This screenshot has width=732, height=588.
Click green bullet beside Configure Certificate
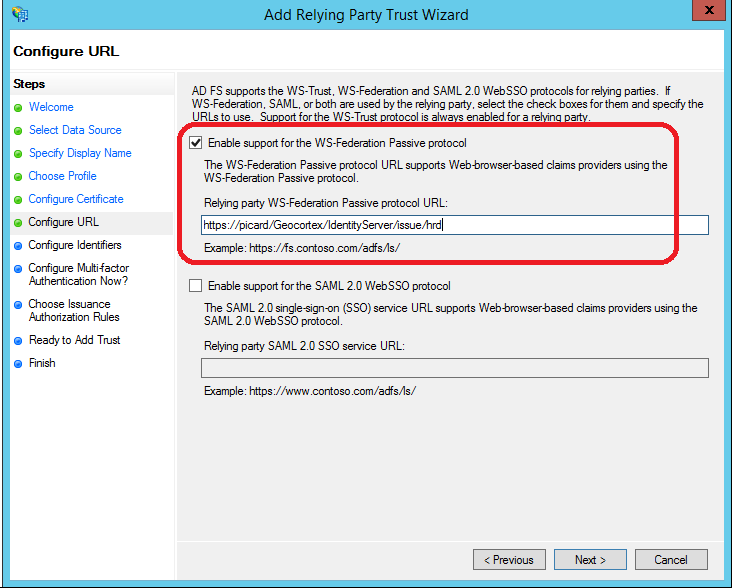tap(18, 200)
